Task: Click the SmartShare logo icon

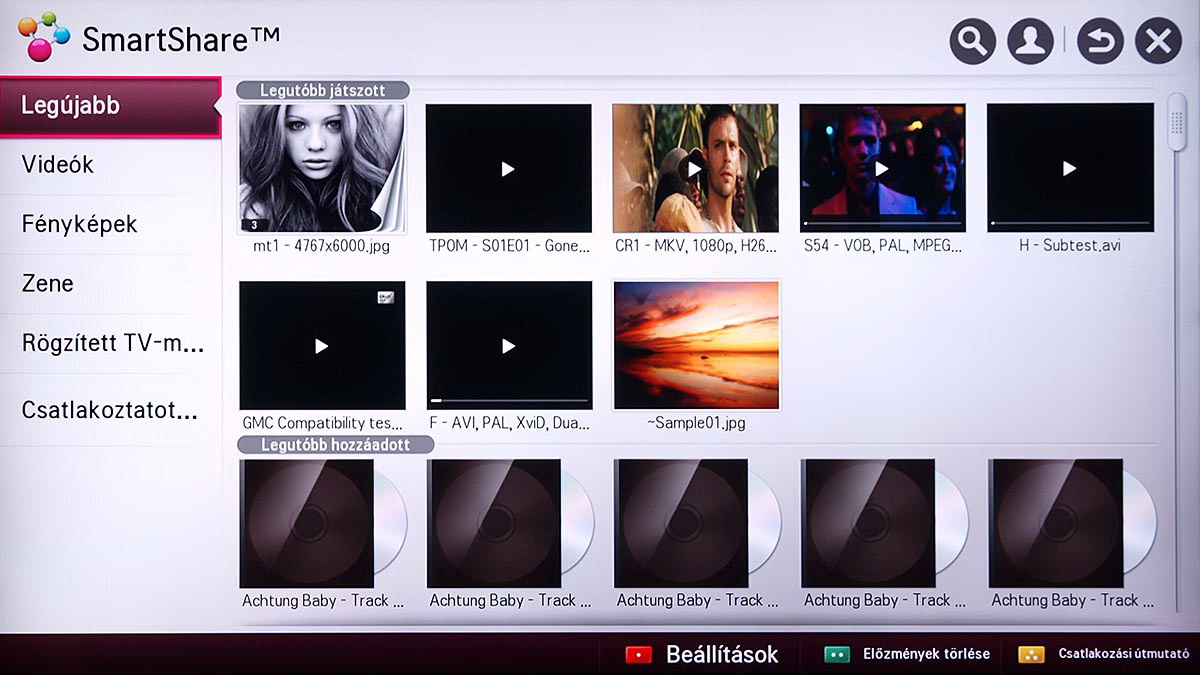Action: (x=43, y=37)
